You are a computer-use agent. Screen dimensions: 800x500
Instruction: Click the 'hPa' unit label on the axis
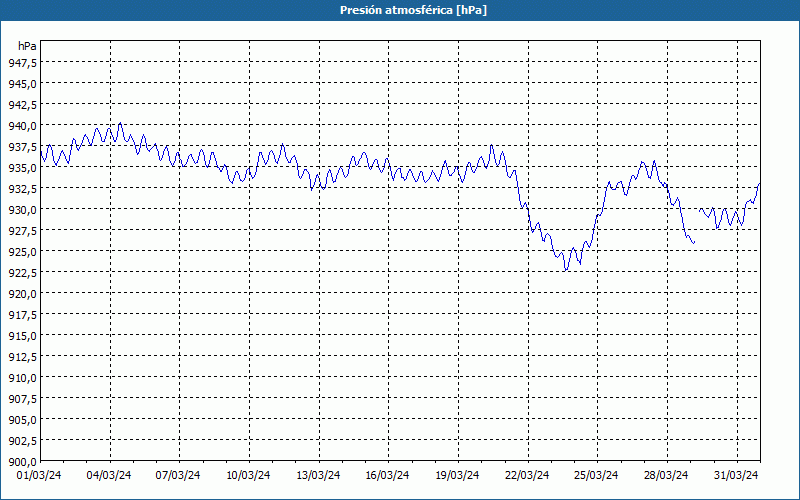[27, 46]
